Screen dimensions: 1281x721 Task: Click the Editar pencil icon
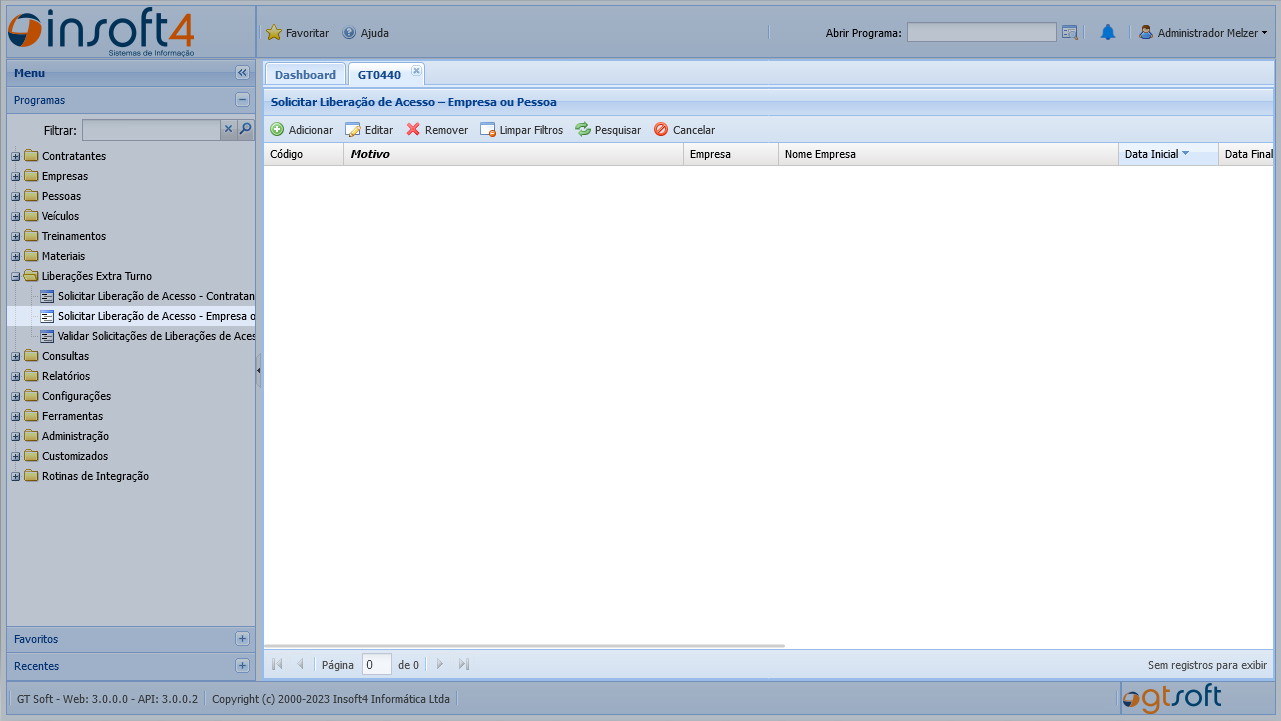pyautogui.click(x=353, y=130)
